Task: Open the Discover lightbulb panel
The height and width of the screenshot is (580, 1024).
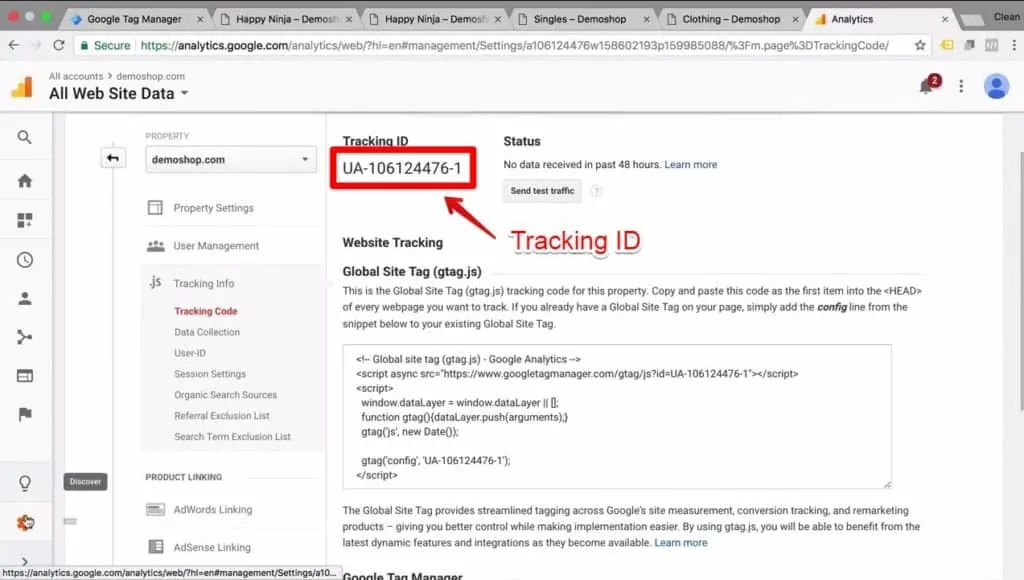Action: 25,483
